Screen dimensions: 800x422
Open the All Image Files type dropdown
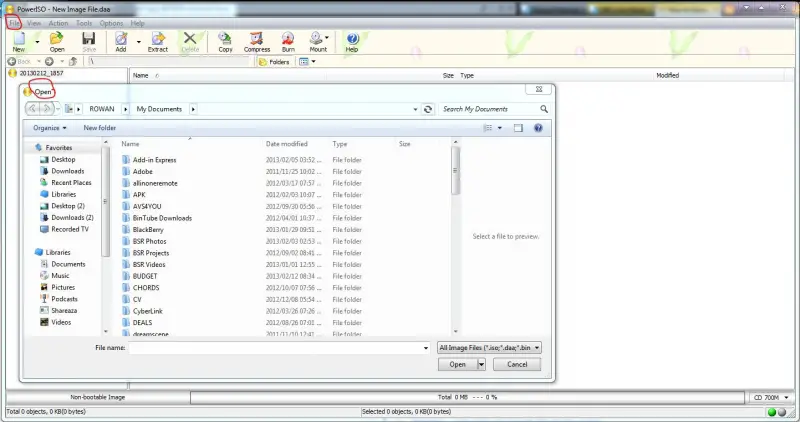click(489, 347)
